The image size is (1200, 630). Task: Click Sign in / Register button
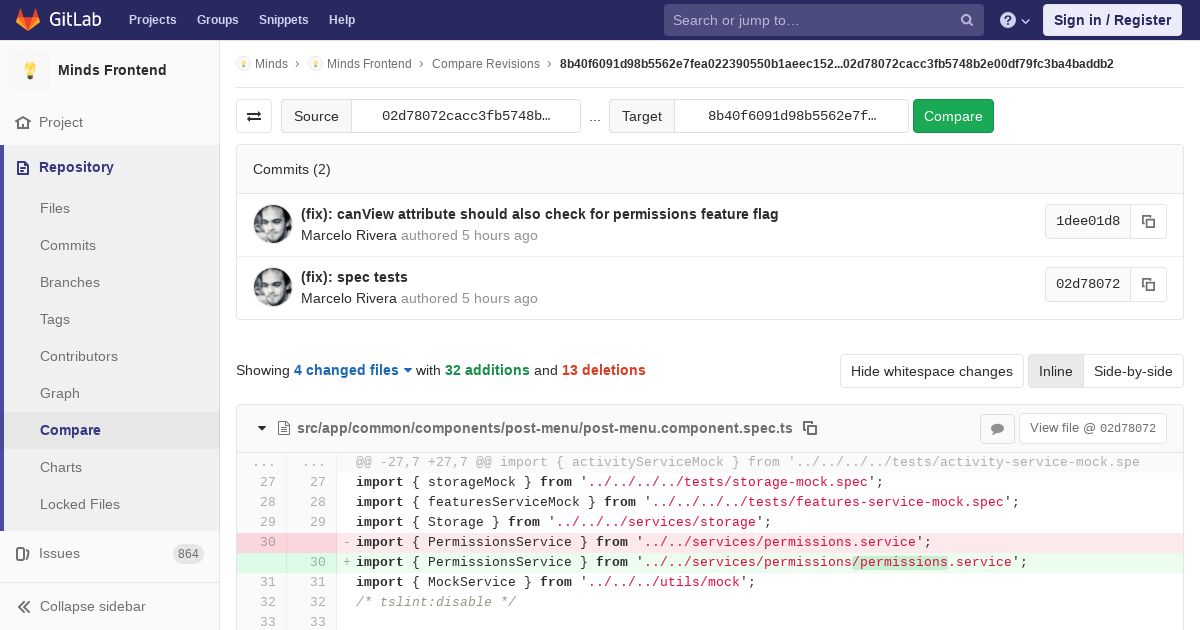pos(1112,20)
